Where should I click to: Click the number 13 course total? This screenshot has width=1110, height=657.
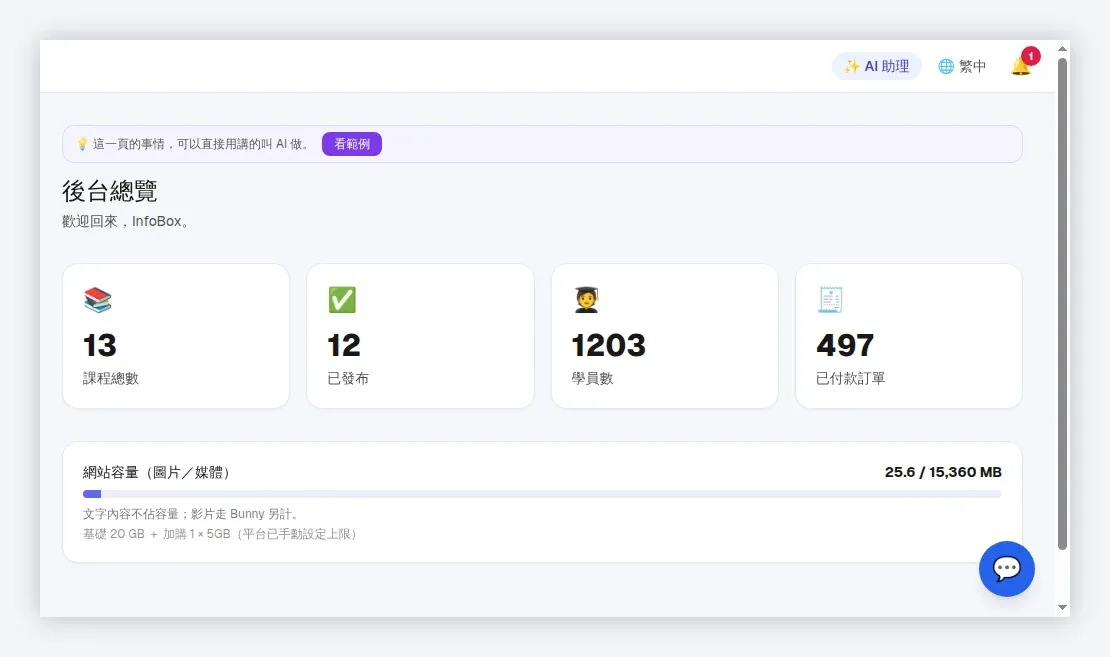[x=100, y=345]
